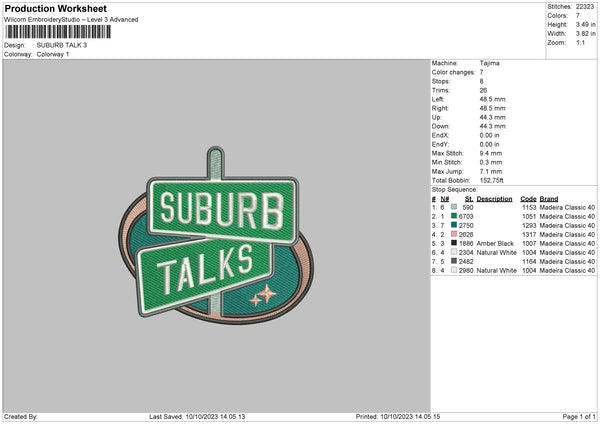Click the Stop Sequence section heading
The width and height of the screenshot is (600, 424).
(x=455, y=188)
